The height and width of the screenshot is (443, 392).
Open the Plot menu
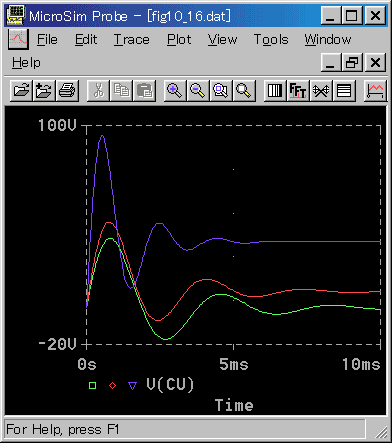[x=179, y=40]
